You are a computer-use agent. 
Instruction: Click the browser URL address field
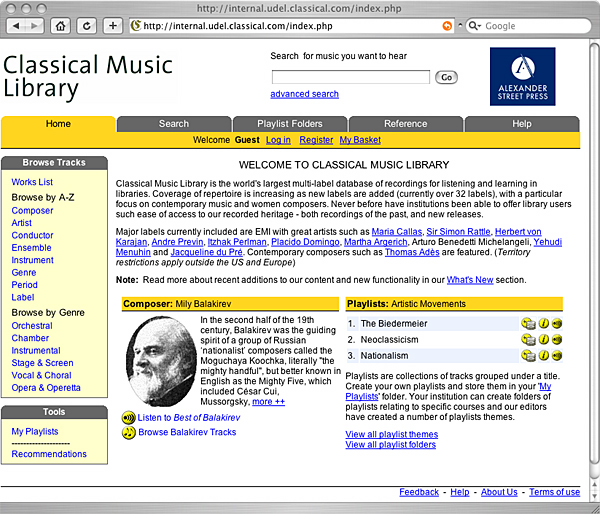click(291, 26)
